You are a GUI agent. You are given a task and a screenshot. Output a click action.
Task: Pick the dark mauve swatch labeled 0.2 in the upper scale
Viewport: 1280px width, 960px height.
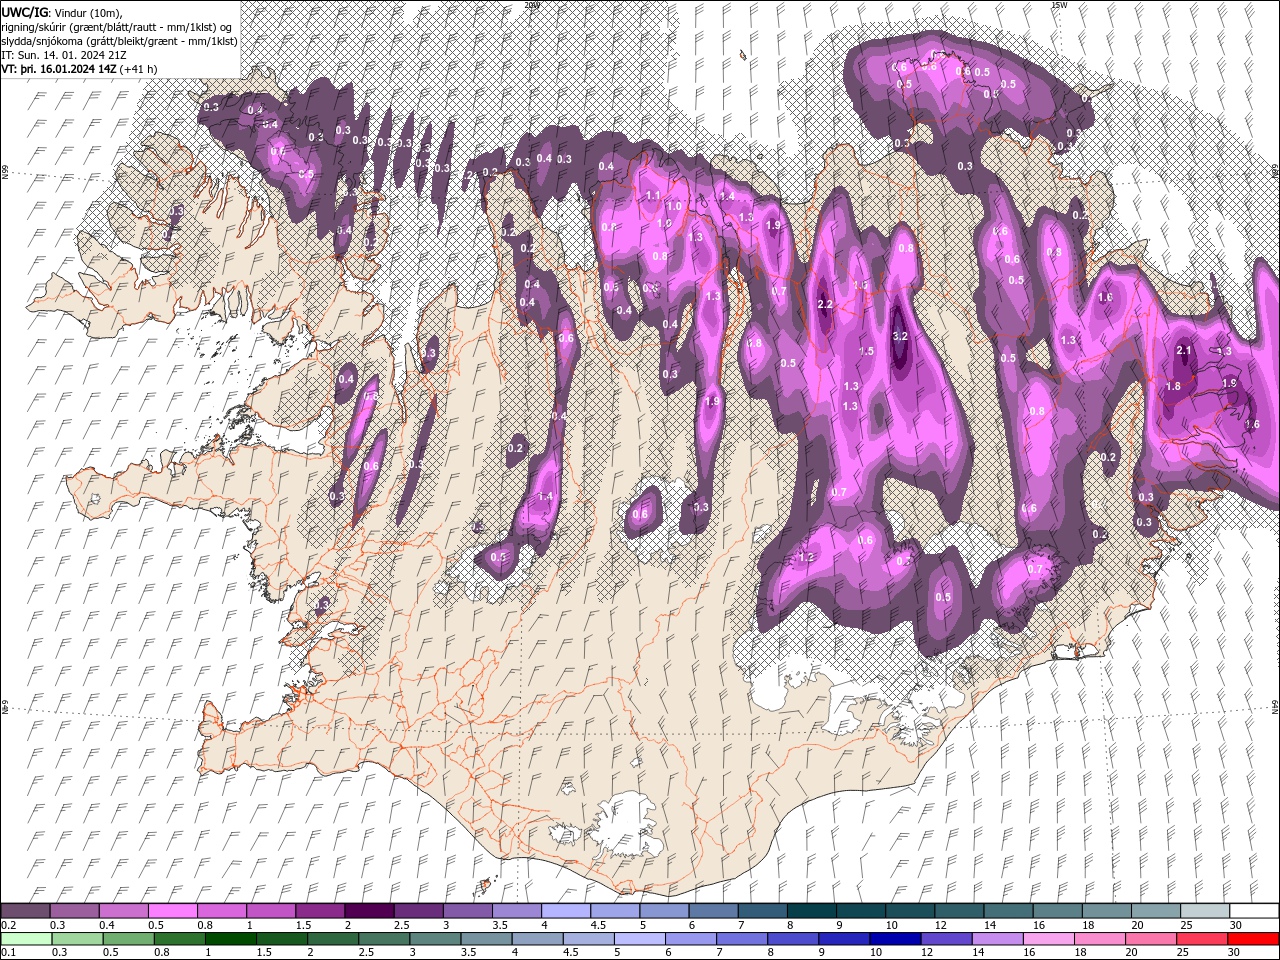click(25, 911)
